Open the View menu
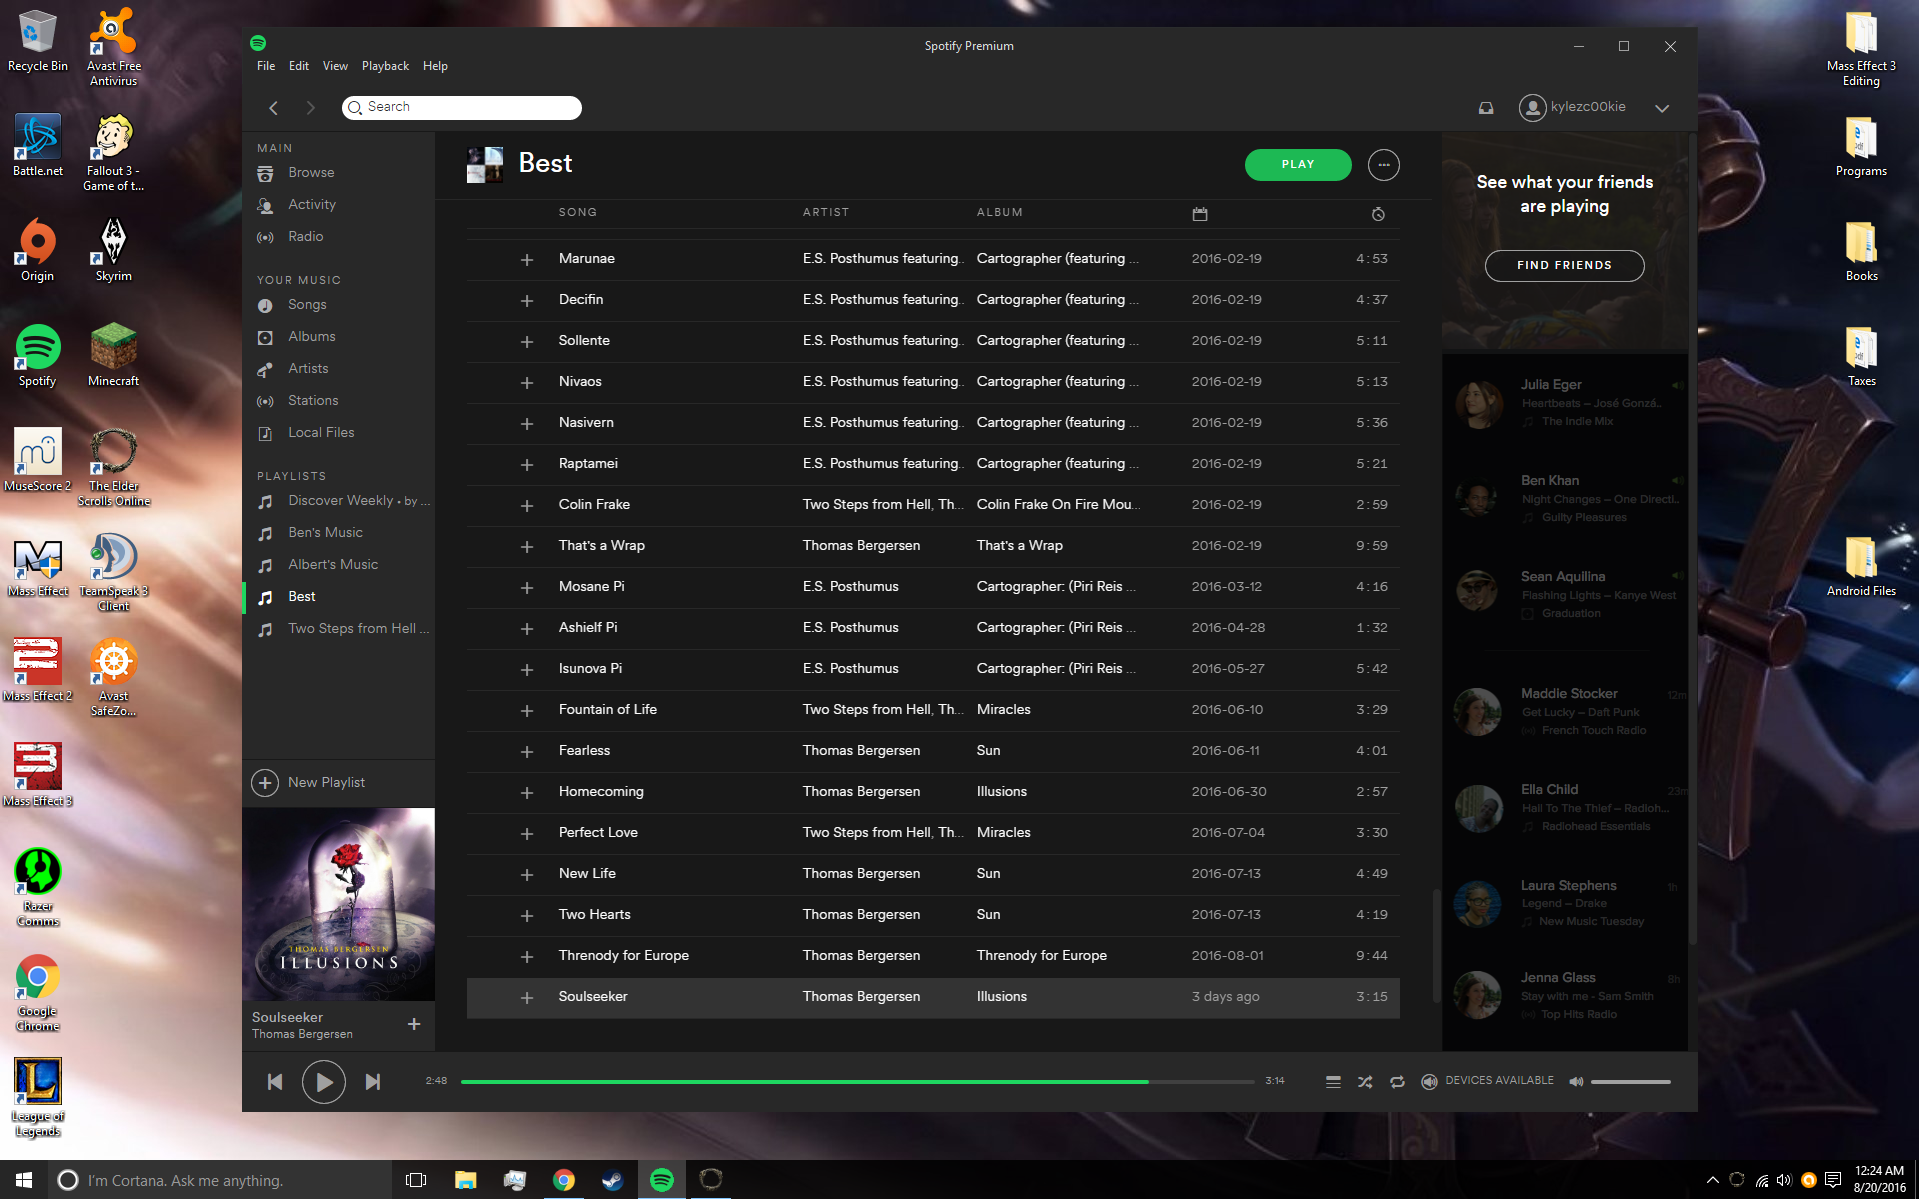The height and width of the screenshot is (1199, 1919). pos(335,66)
